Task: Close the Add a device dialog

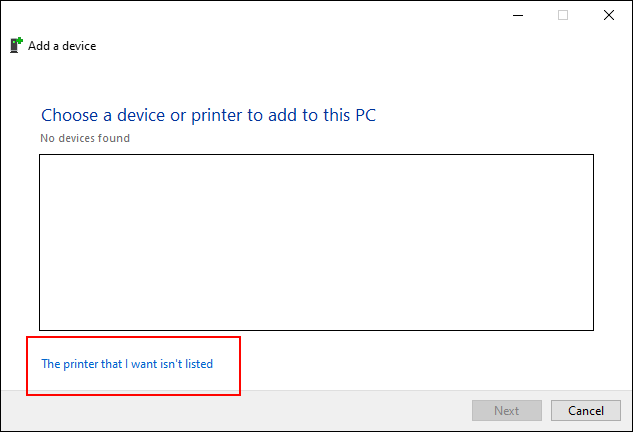Action: [609, 15]
